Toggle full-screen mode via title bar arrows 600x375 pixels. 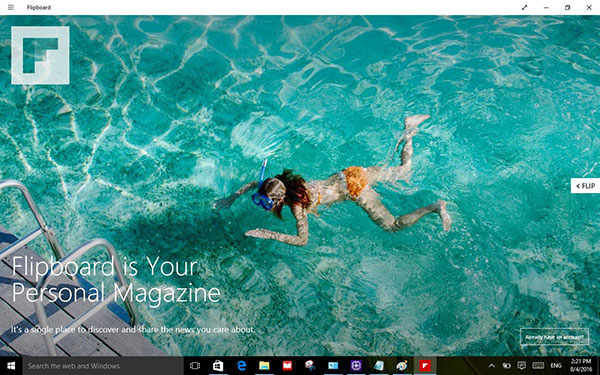[525, 7]
